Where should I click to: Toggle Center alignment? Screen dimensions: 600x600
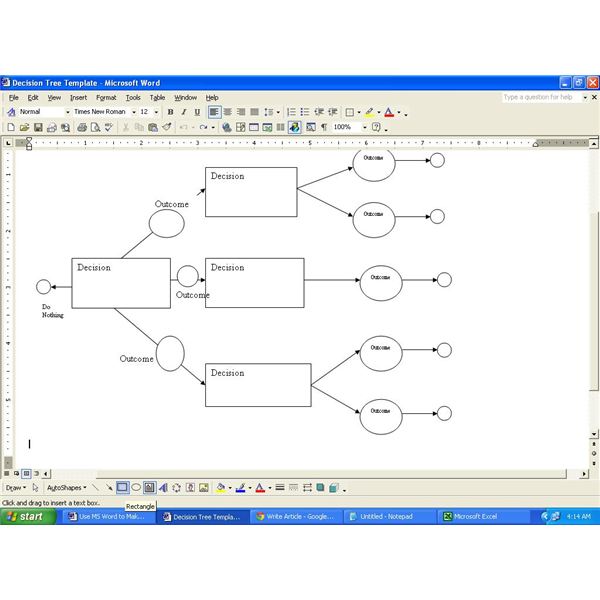pos(228,112)
